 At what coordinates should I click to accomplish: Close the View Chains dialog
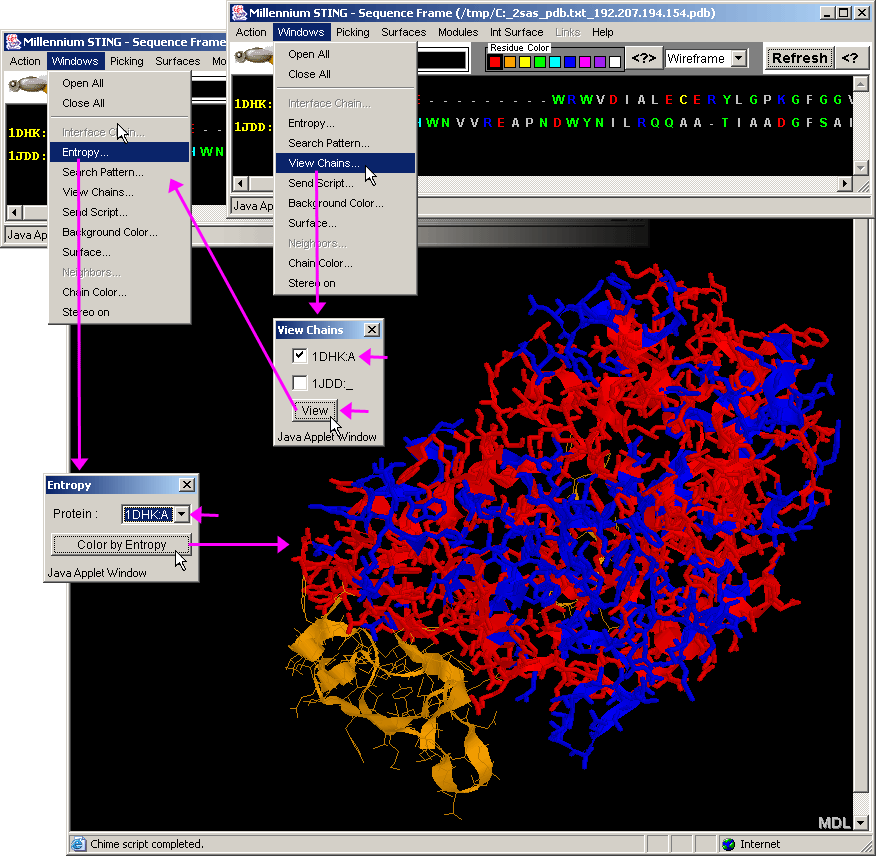point(372,330)
